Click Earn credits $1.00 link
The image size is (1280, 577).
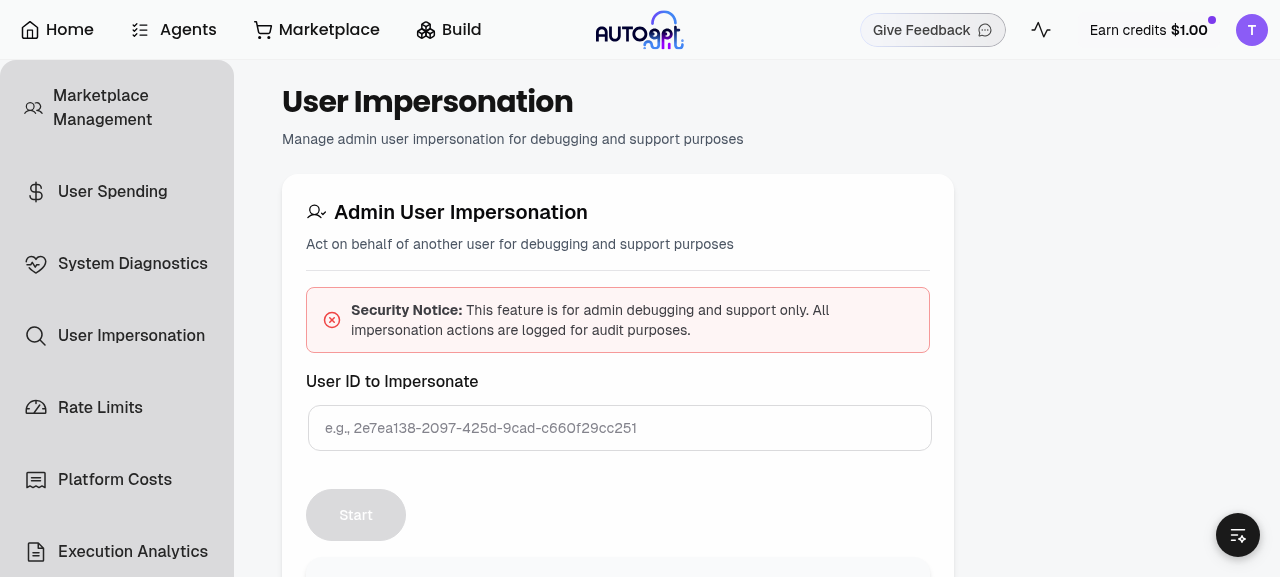[x=1149, y=30]
